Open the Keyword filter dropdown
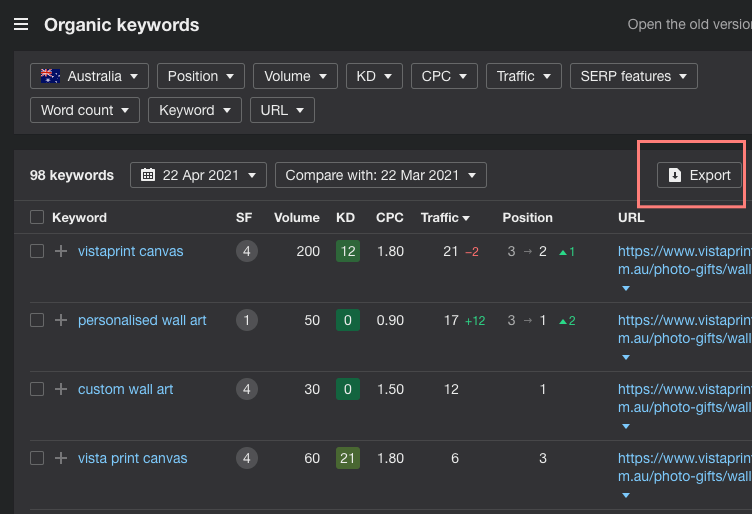 coord(195,110)
